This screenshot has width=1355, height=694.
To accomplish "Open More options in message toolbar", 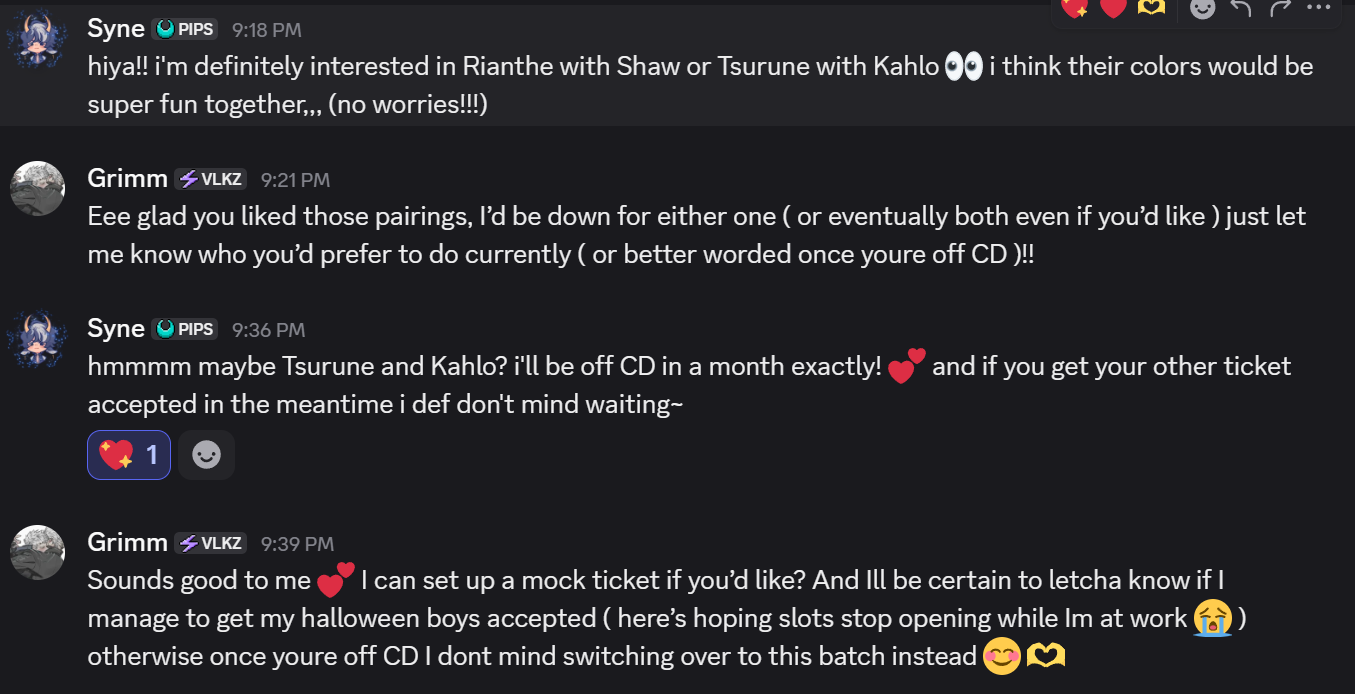I will pos(1319,8).
